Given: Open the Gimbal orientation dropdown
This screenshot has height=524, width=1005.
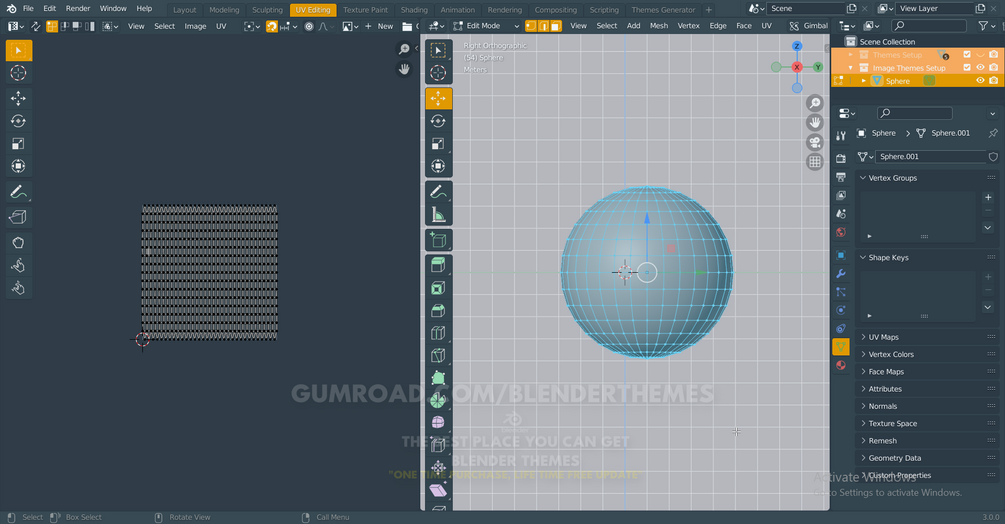Looking at the screenshot, I should point(808,26).
